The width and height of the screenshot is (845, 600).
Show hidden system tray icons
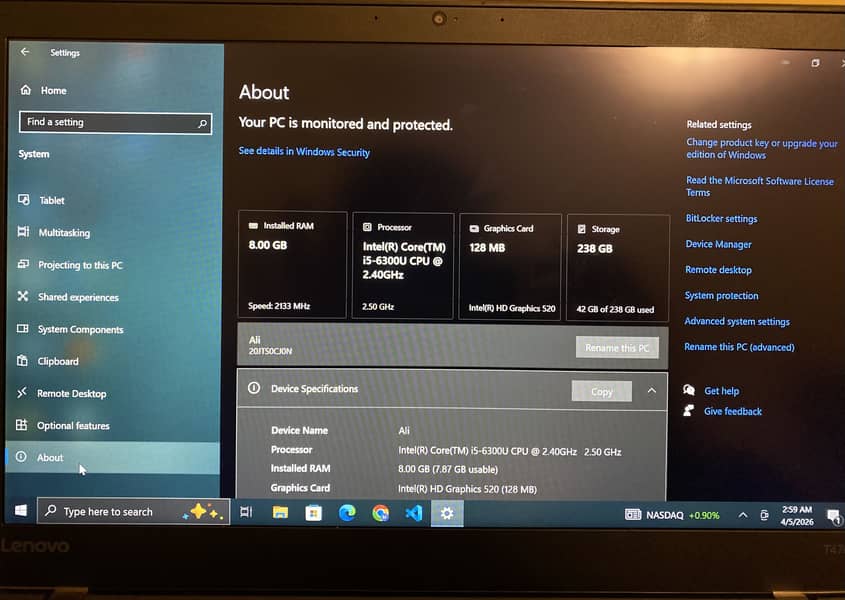(x=743, y=515)
